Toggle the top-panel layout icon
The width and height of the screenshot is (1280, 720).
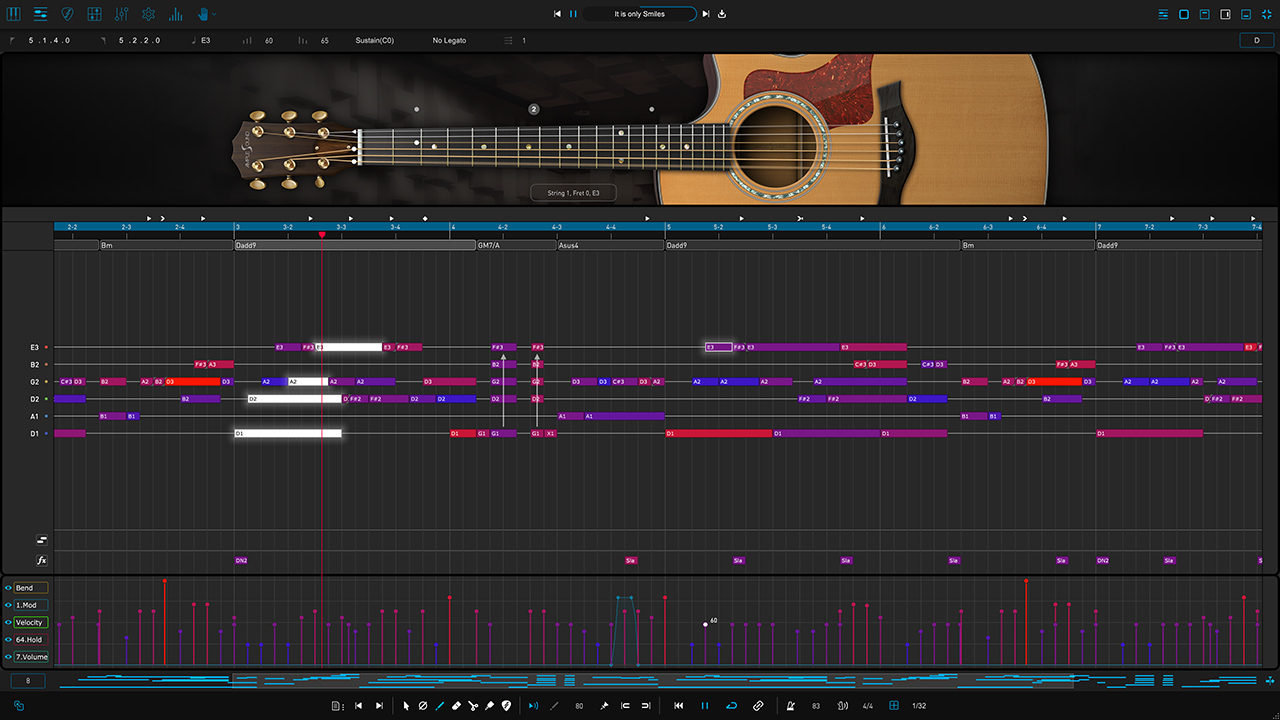tap(1204, 14)
